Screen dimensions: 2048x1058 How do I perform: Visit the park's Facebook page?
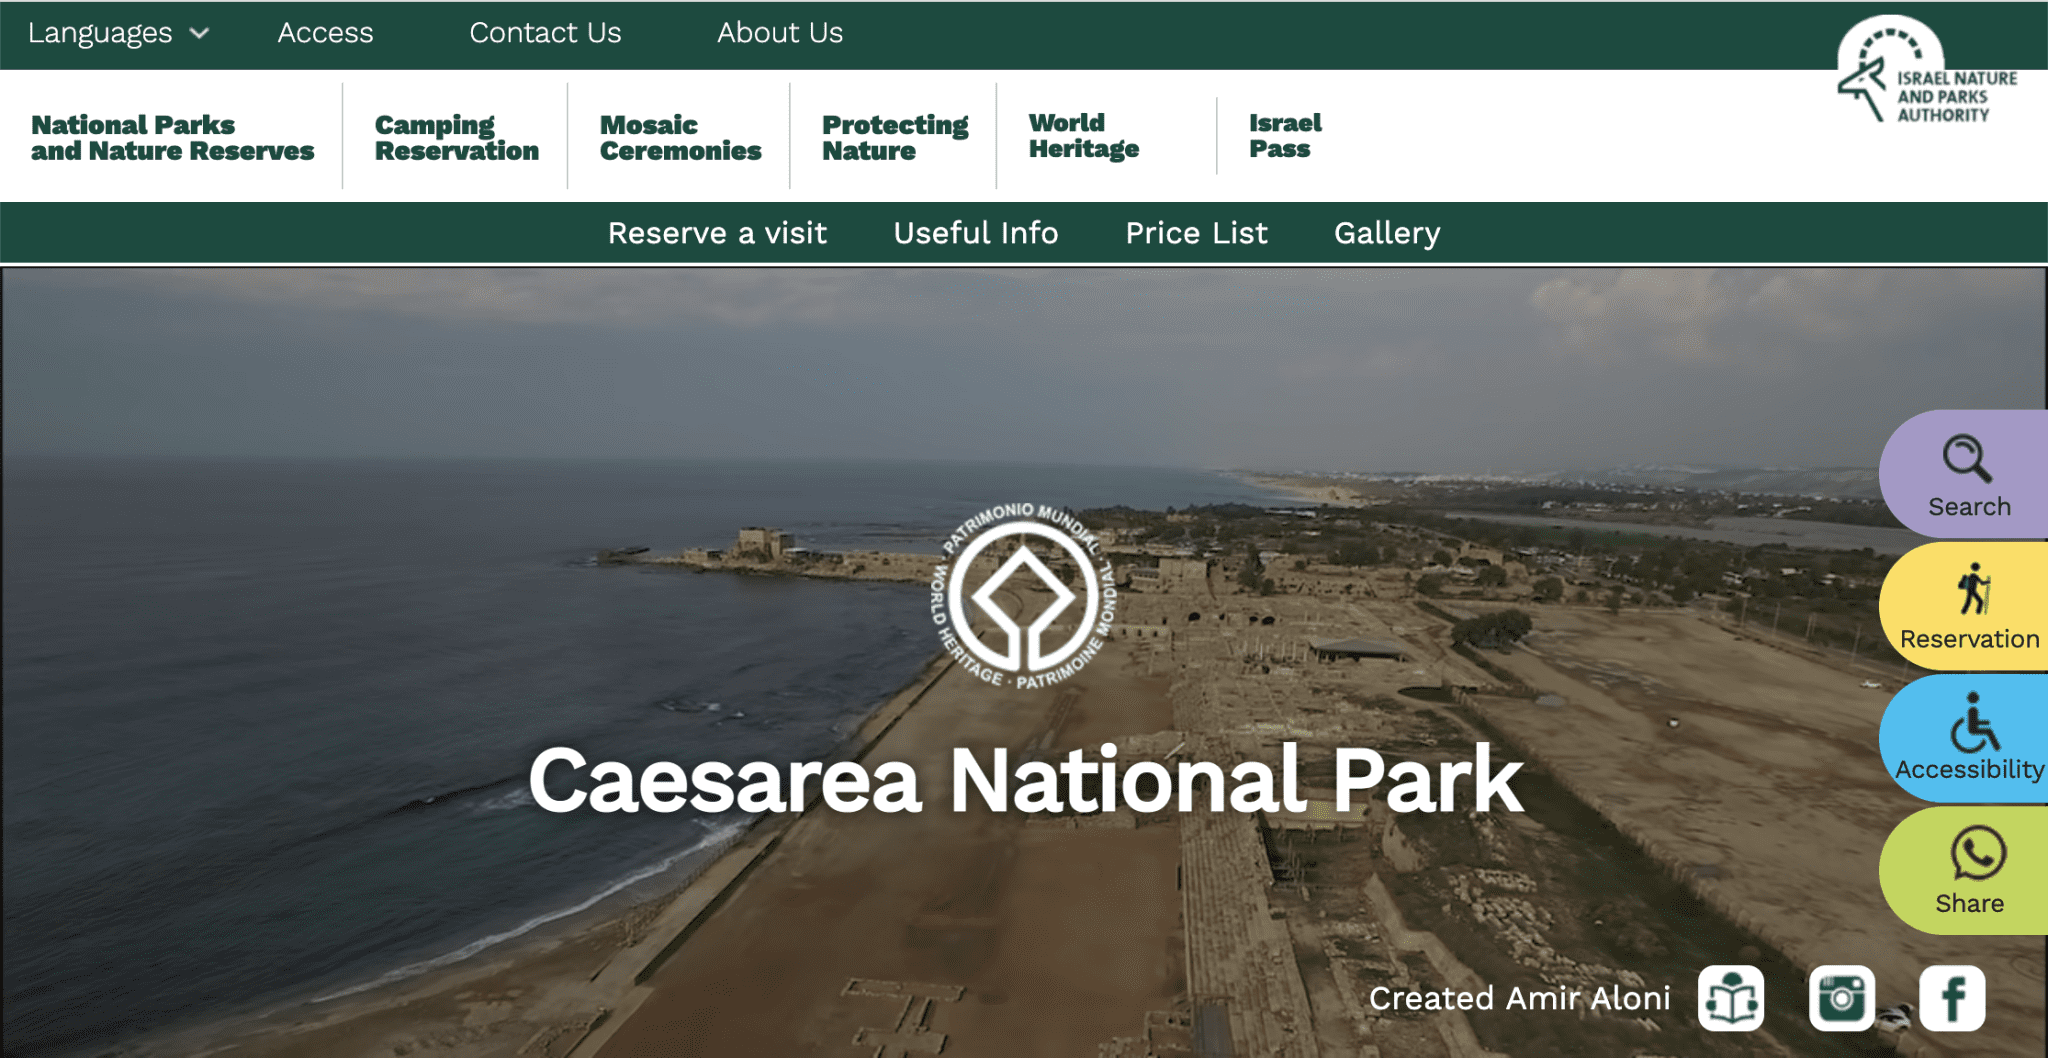1950,996
